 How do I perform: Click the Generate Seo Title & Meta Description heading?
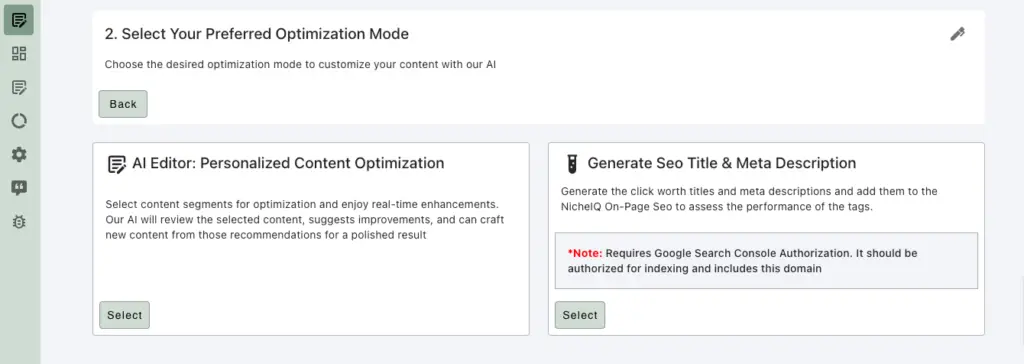click(722, 163)
